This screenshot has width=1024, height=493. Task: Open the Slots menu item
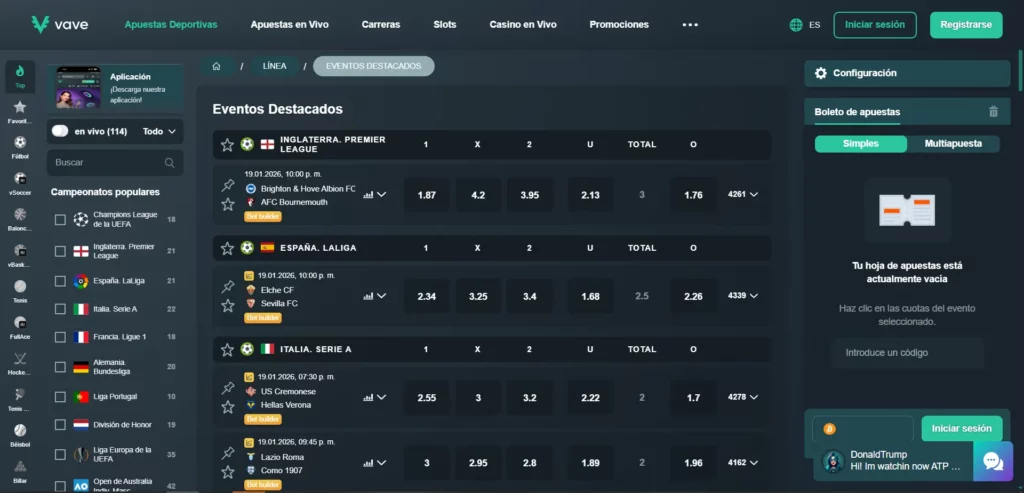[445, 25]
